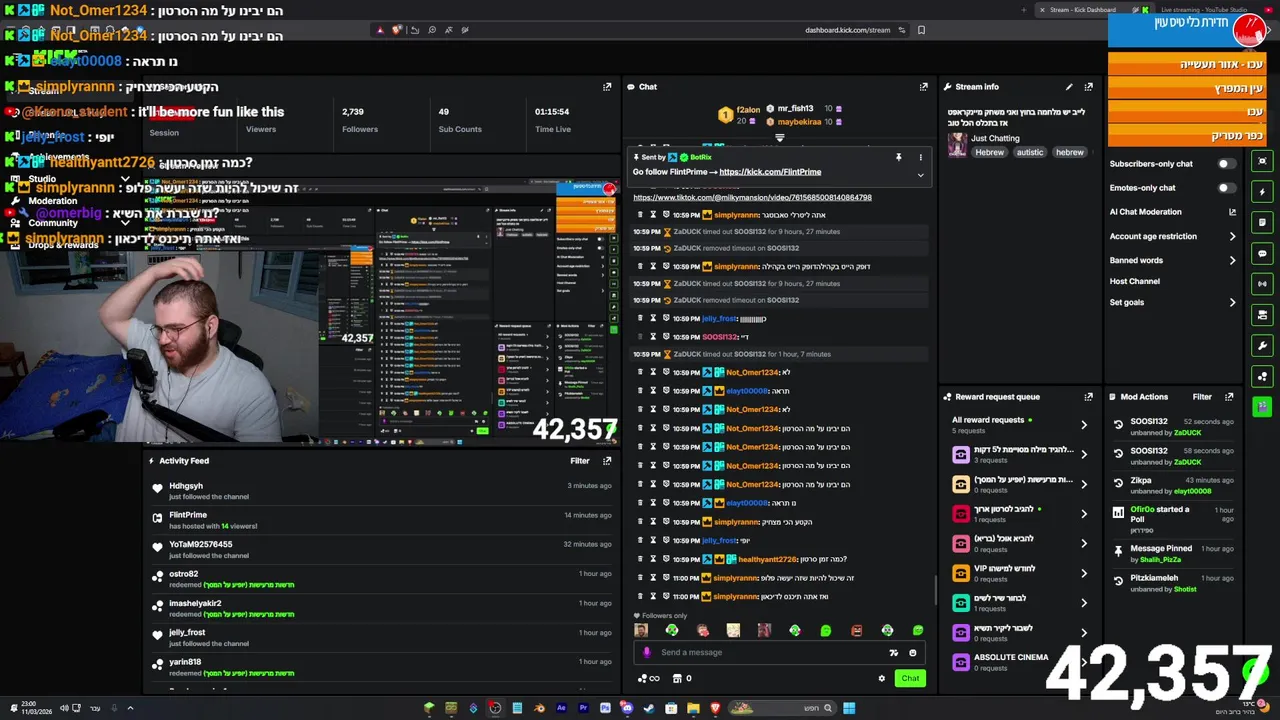
Task: Expand Set goals settings
Action: pyautogui.click(x=1232, y=302)
